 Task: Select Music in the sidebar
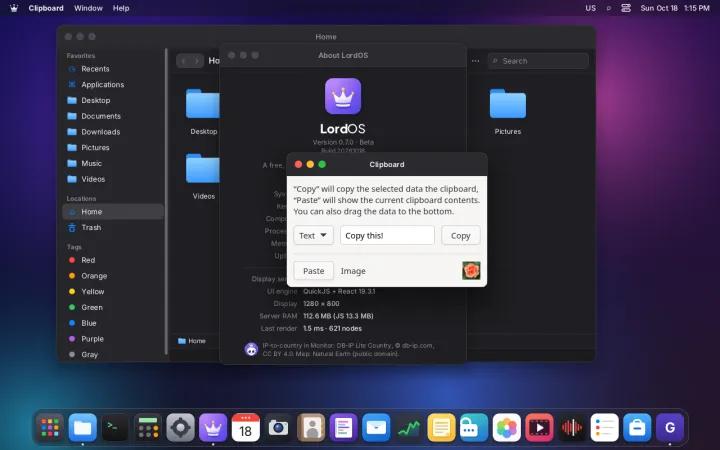113,163
